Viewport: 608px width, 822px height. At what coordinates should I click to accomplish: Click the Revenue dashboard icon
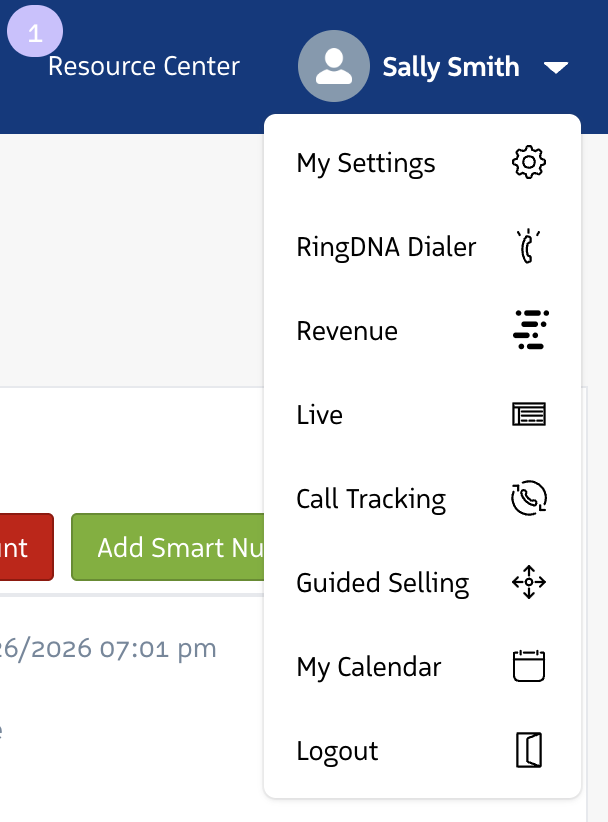(529, 330)
